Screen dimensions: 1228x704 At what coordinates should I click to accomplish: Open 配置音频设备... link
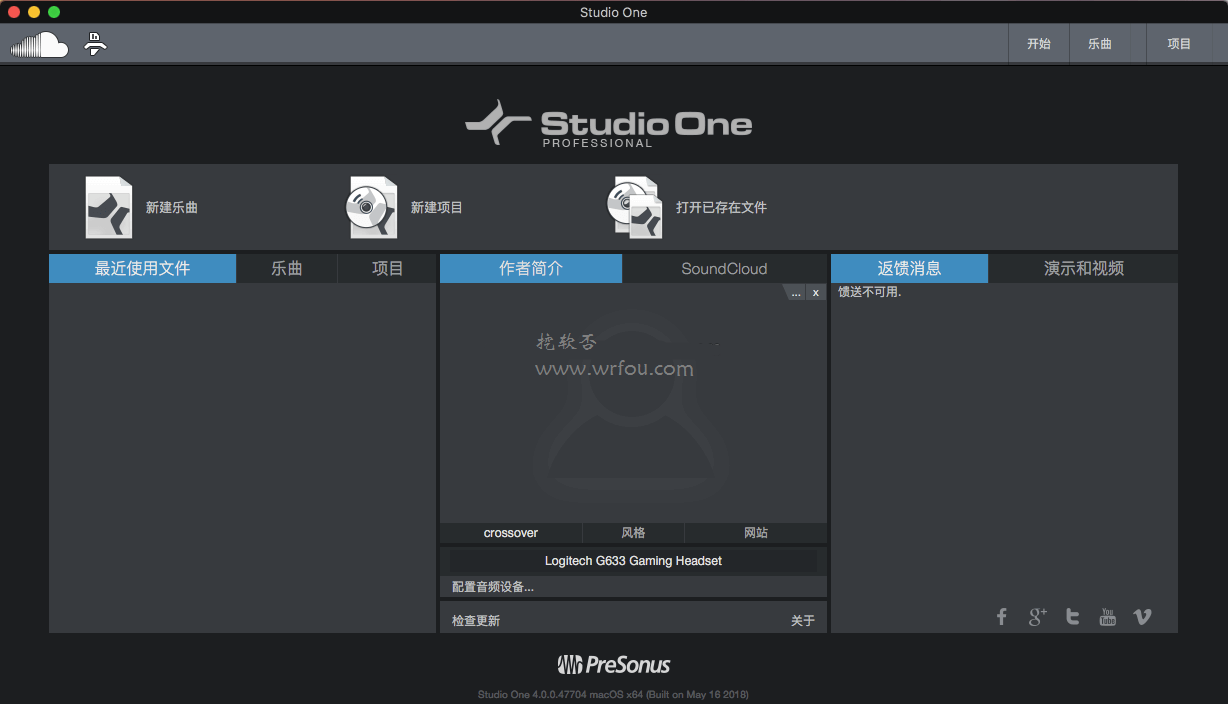coord(493,587)
